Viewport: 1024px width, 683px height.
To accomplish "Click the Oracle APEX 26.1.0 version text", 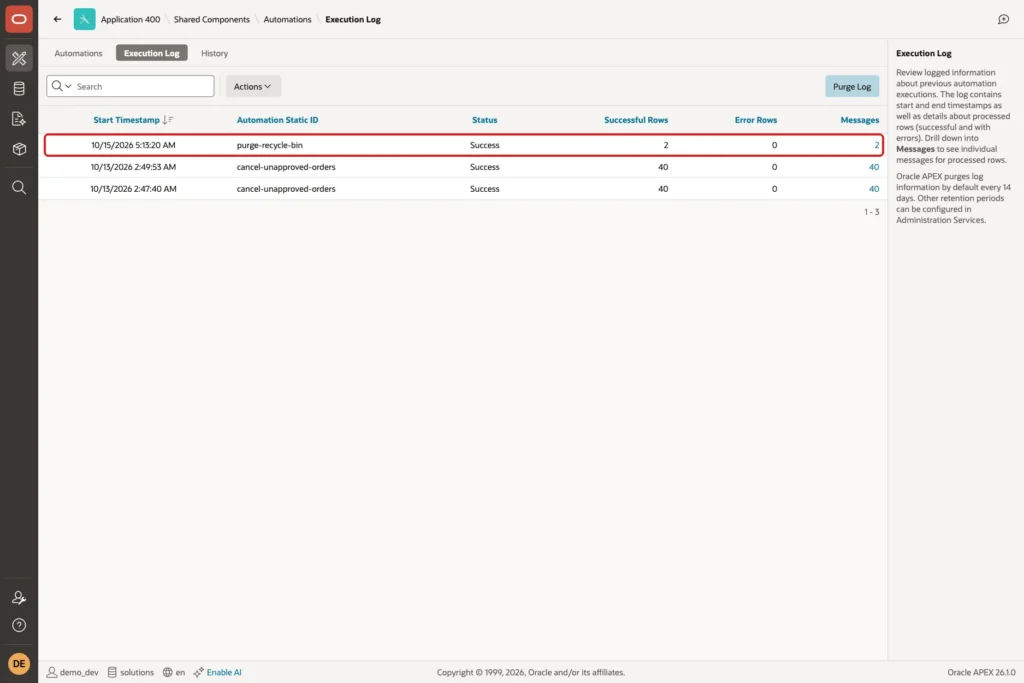I will (x=981, y=672).
